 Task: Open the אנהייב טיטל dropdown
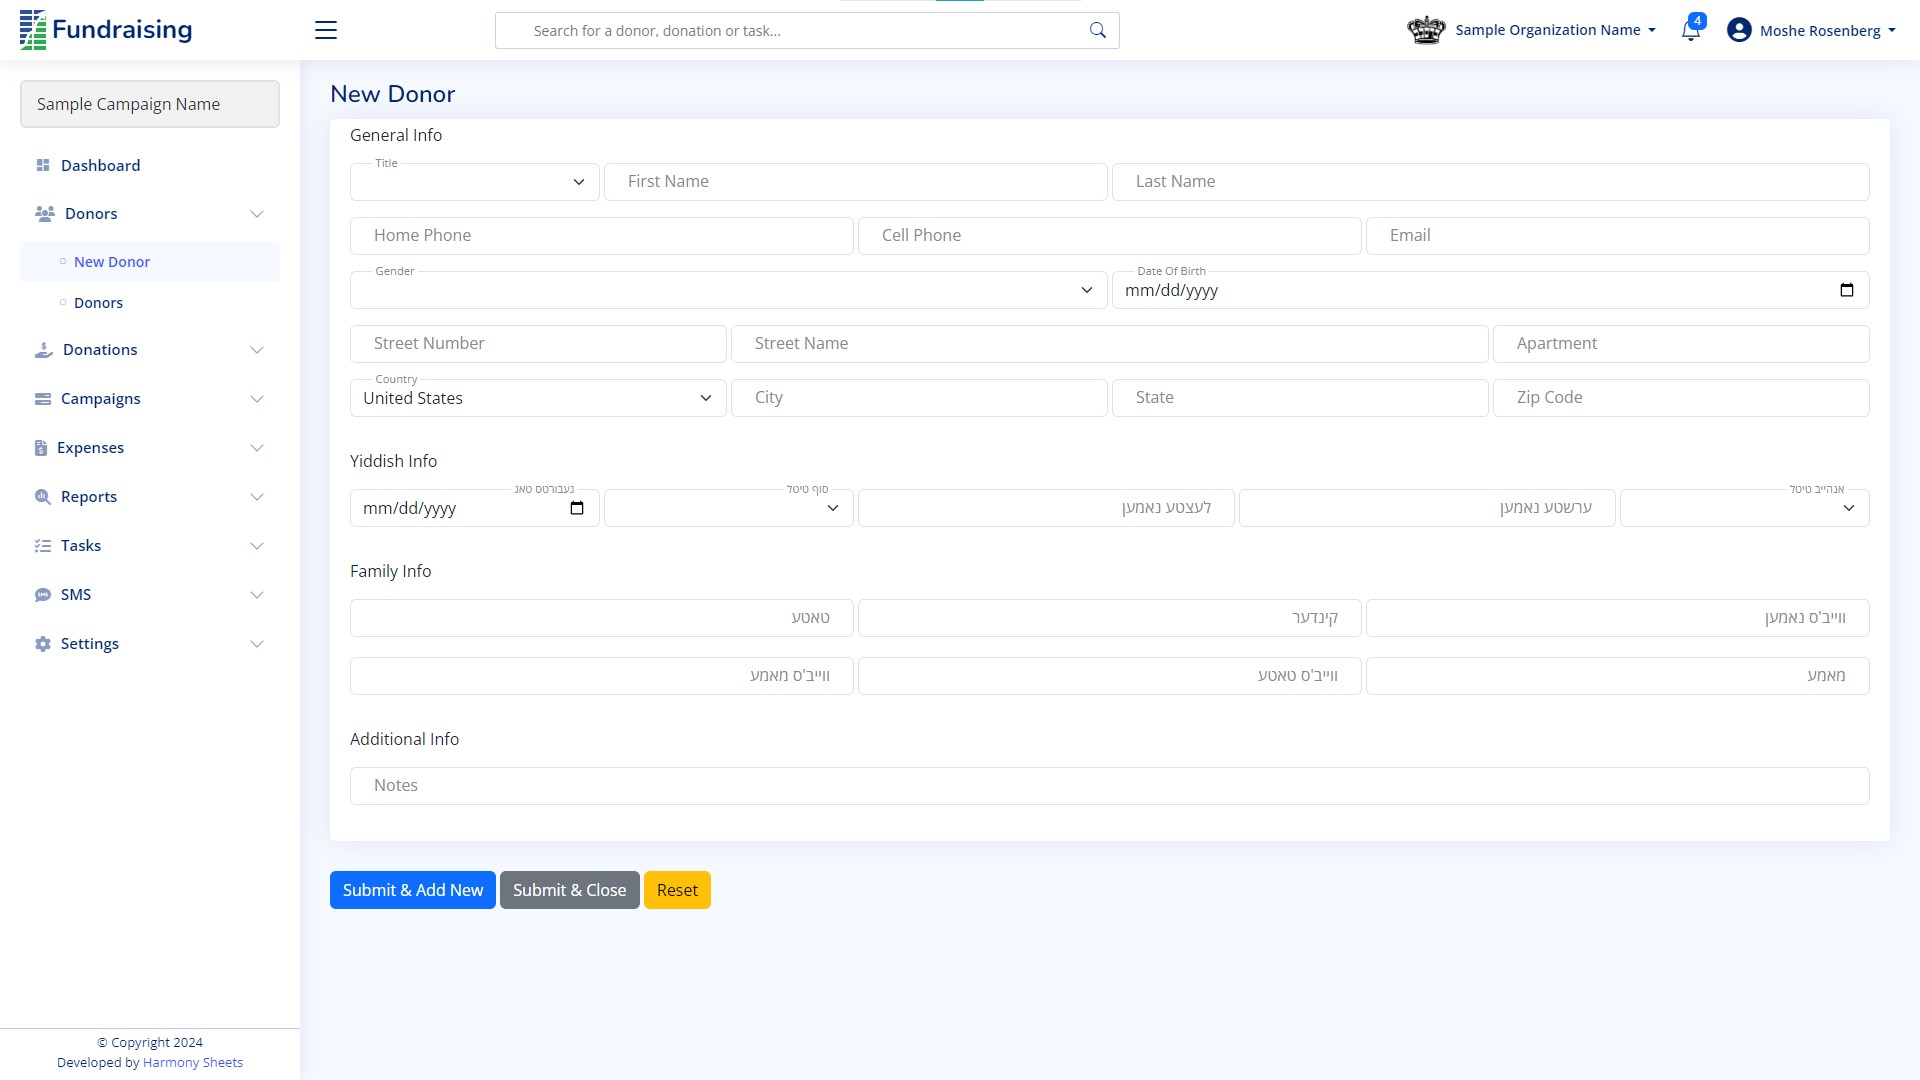coord(1745,508)
